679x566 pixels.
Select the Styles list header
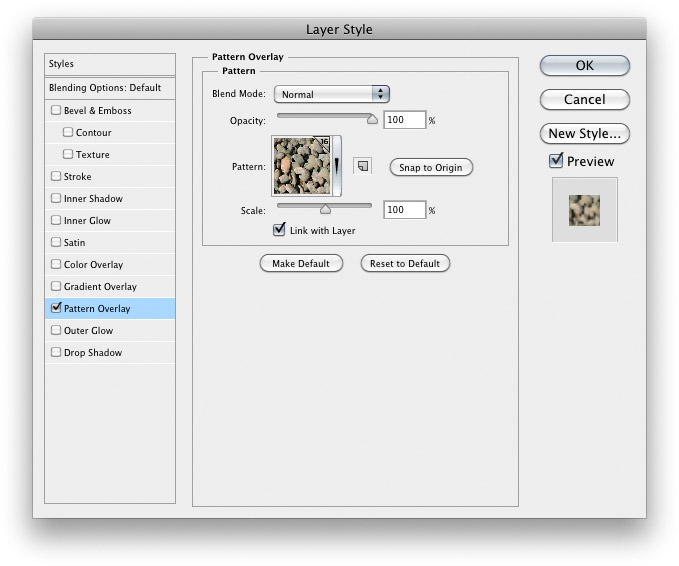pyautogui.click(x=110, y=64)
